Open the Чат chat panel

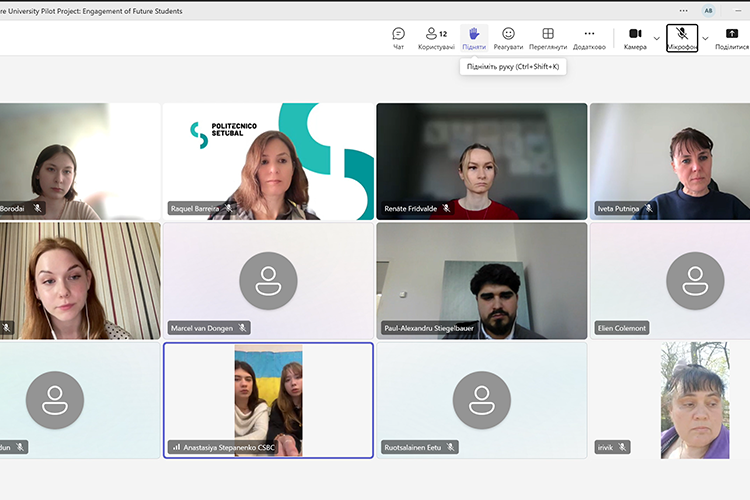(x=399, y=38)
